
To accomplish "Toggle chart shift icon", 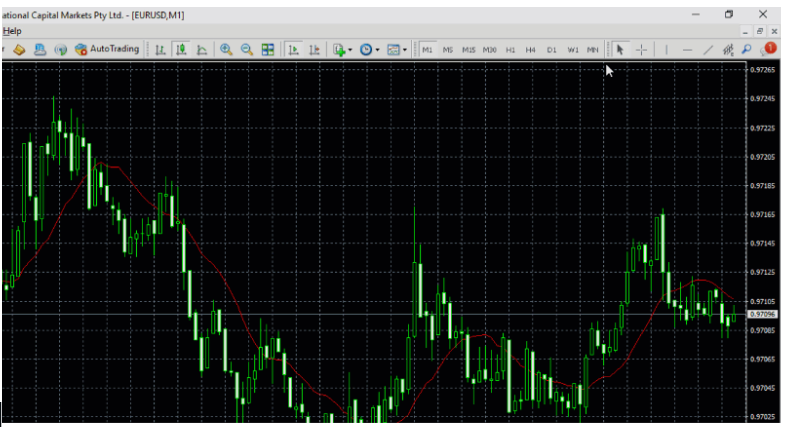I will [x=314, y=49].
